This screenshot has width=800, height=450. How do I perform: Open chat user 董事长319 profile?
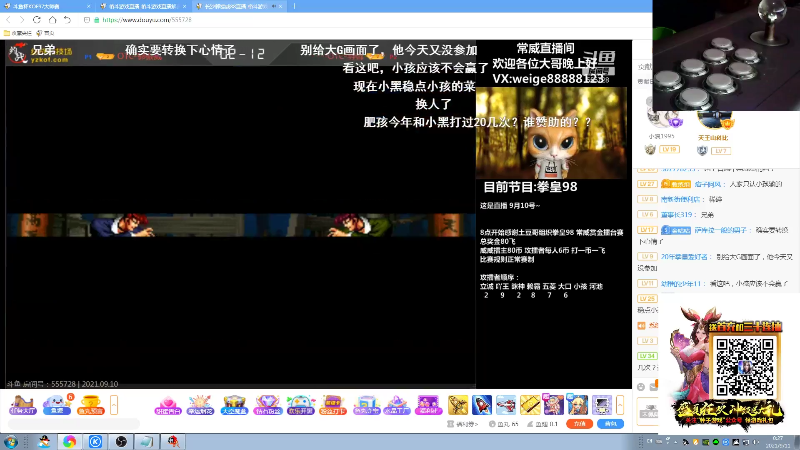pos(677,215)
